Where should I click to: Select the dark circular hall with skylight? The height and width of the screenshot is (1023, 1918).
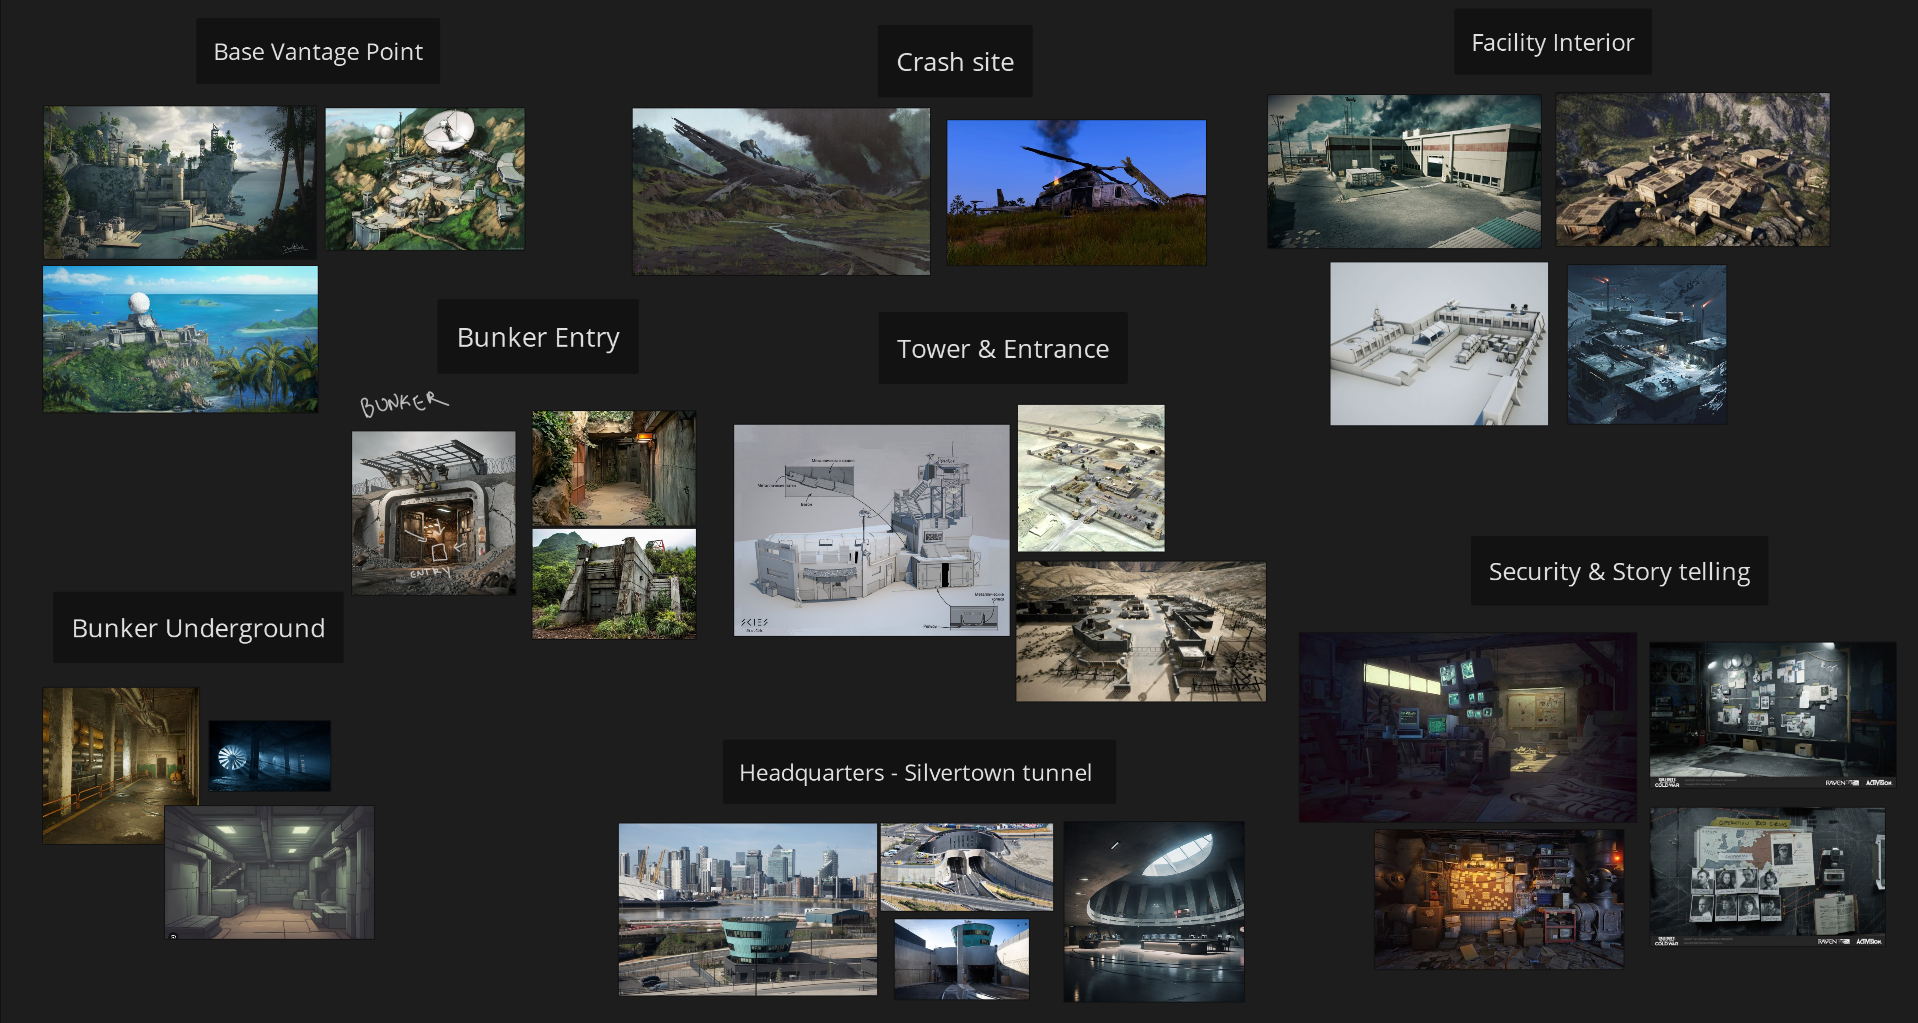click(x=1154, y=912)
